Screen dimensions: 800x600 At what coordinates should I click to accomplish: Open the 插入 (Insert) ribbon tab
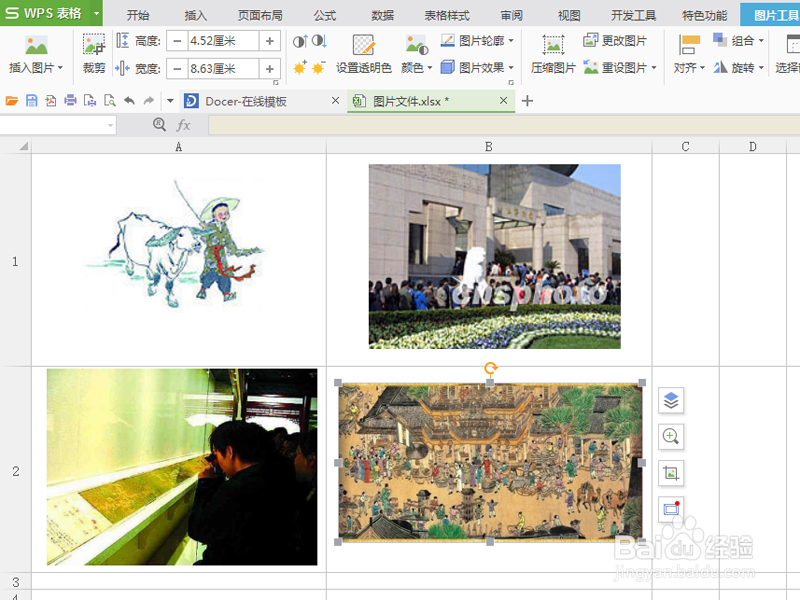(x=195, y=15)
